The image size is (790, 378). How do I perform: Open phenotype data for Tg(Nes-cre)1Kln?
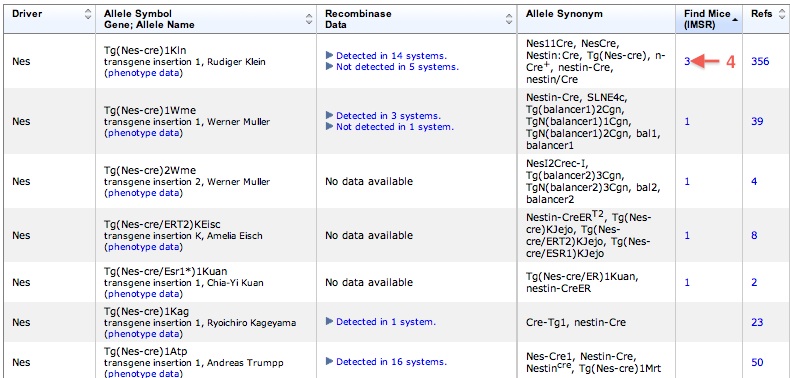coord(143,73)
